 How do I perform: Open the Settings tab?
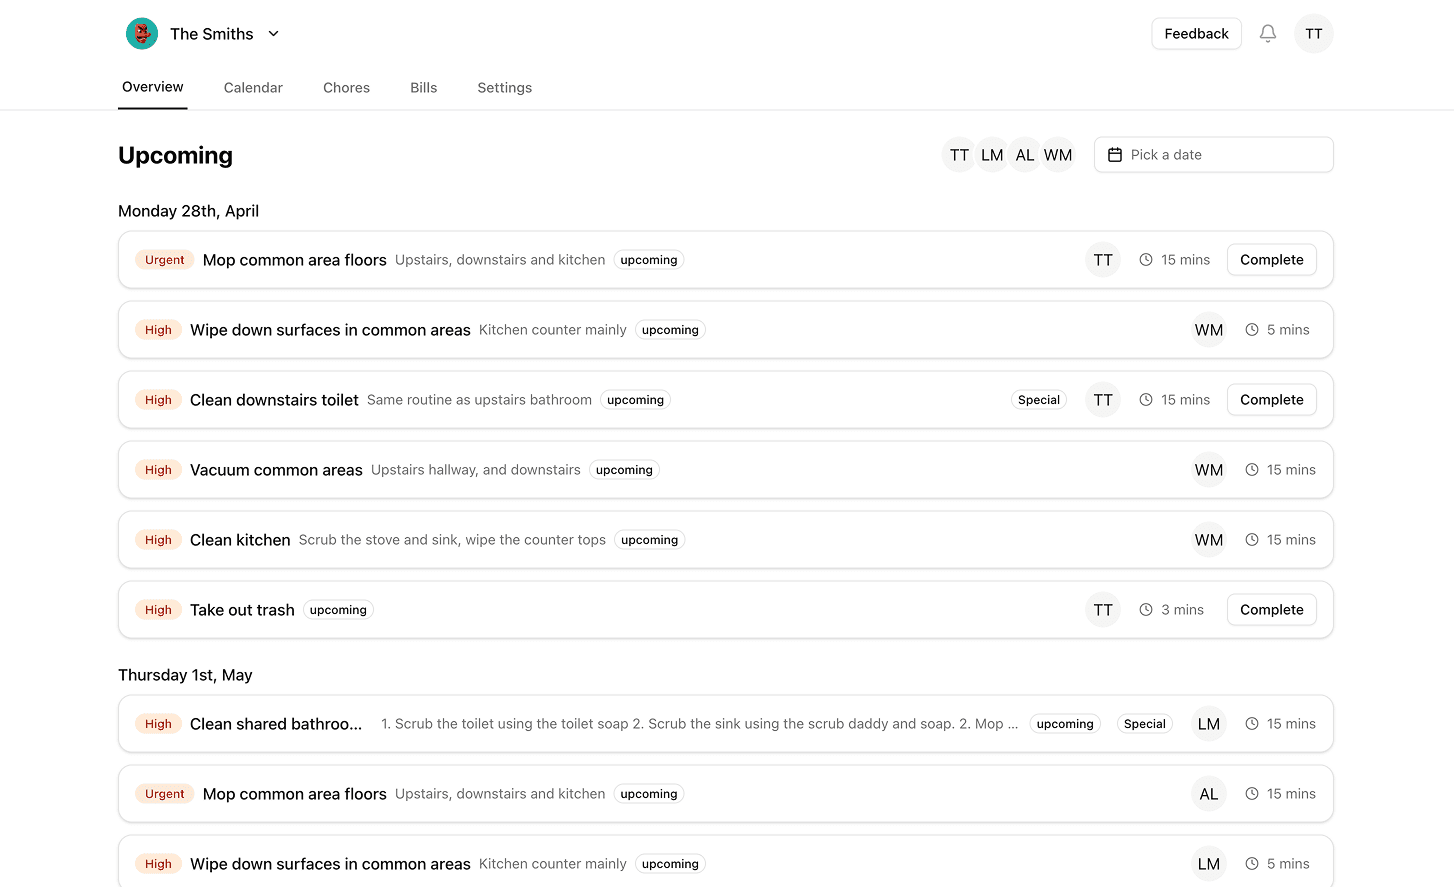click(505, 88)
